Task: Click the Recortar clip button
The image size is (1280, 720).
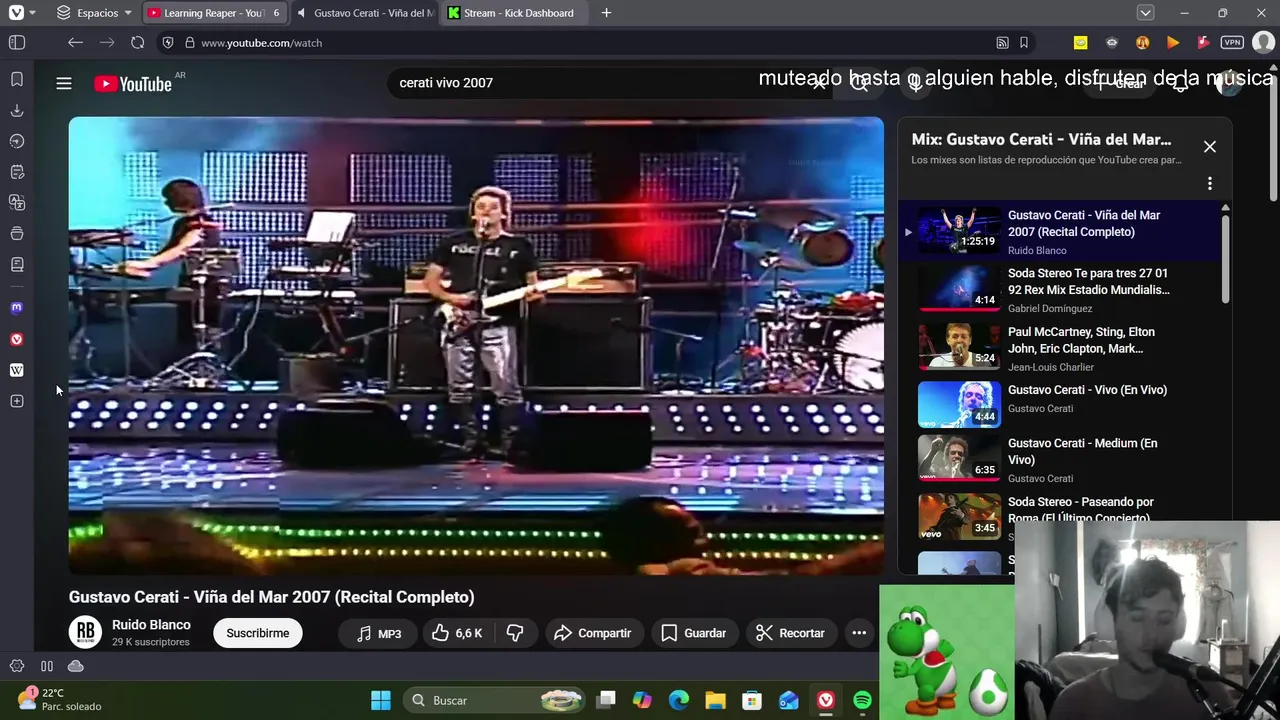Action: pos(791,633)
